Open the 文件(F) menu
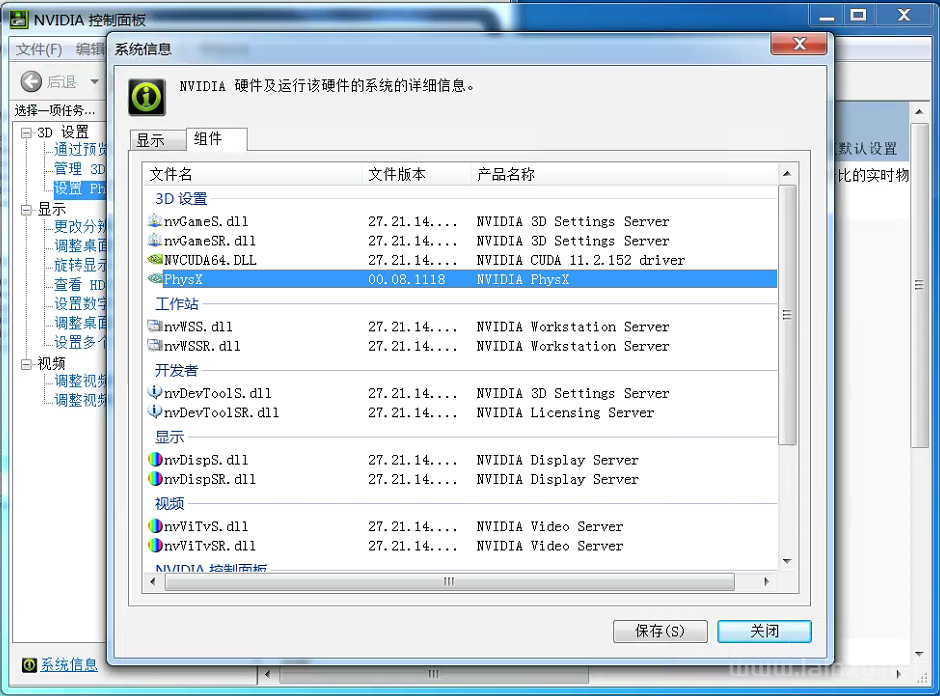The width and height of the screenshot is (940, 696). [x=39, y=49]
